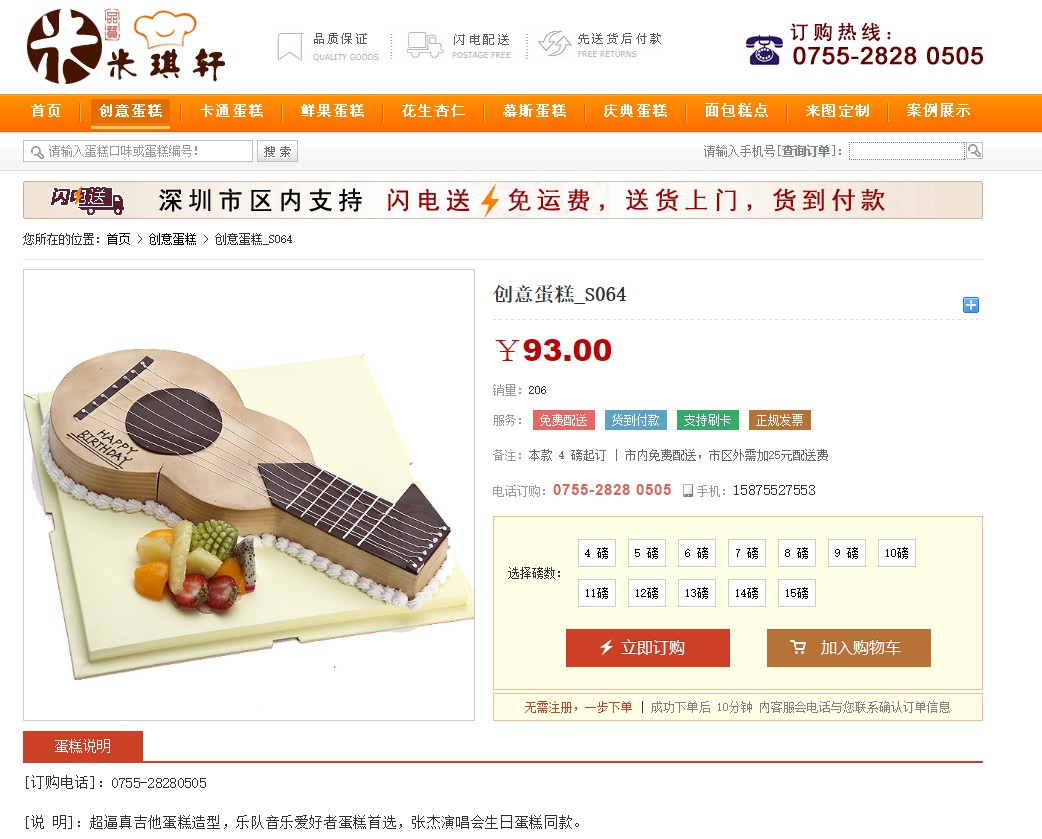Open the 慕斯蛋糕 menu item
The width and height of the screenshot is (1042, 839).
[x=535, y=111]
